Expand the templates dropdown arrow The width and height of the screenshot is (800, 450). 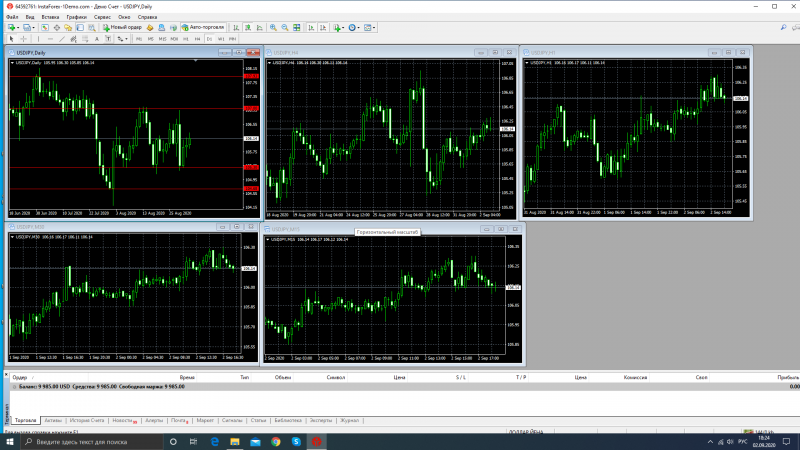pos(374,28)
